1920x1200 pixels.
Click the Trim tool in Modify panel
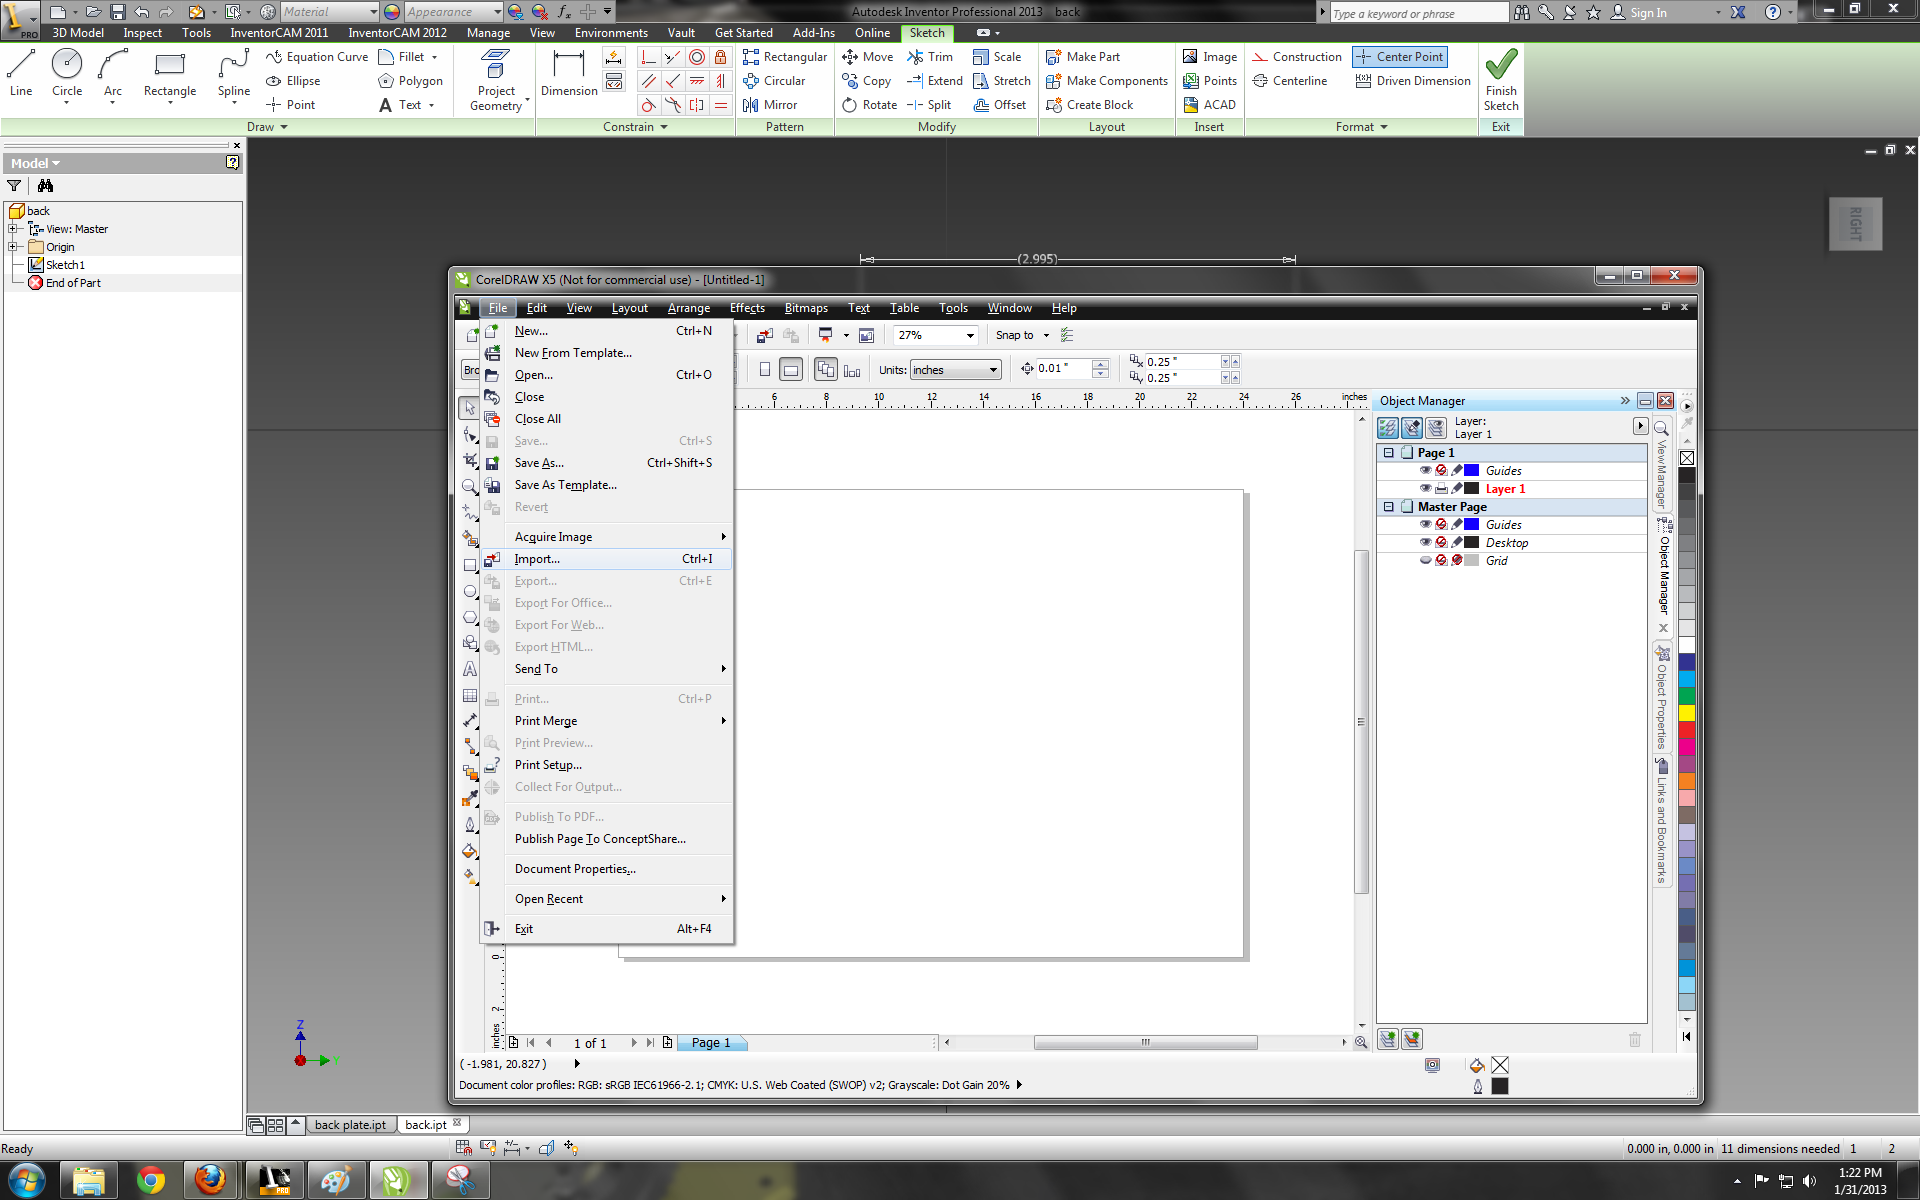pyautogui.click(x=930, y=57)
